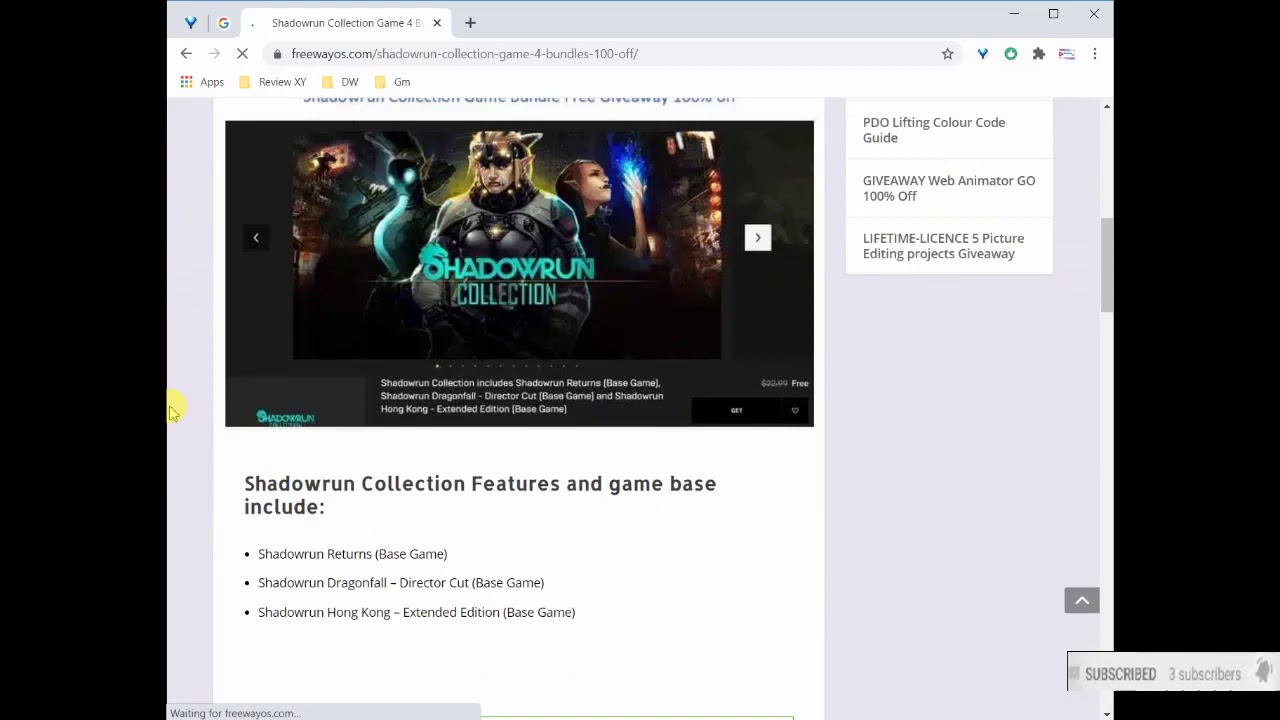The image size is (1280, 720).
Task: Switch to the Google tab
Action: [223, 23]
